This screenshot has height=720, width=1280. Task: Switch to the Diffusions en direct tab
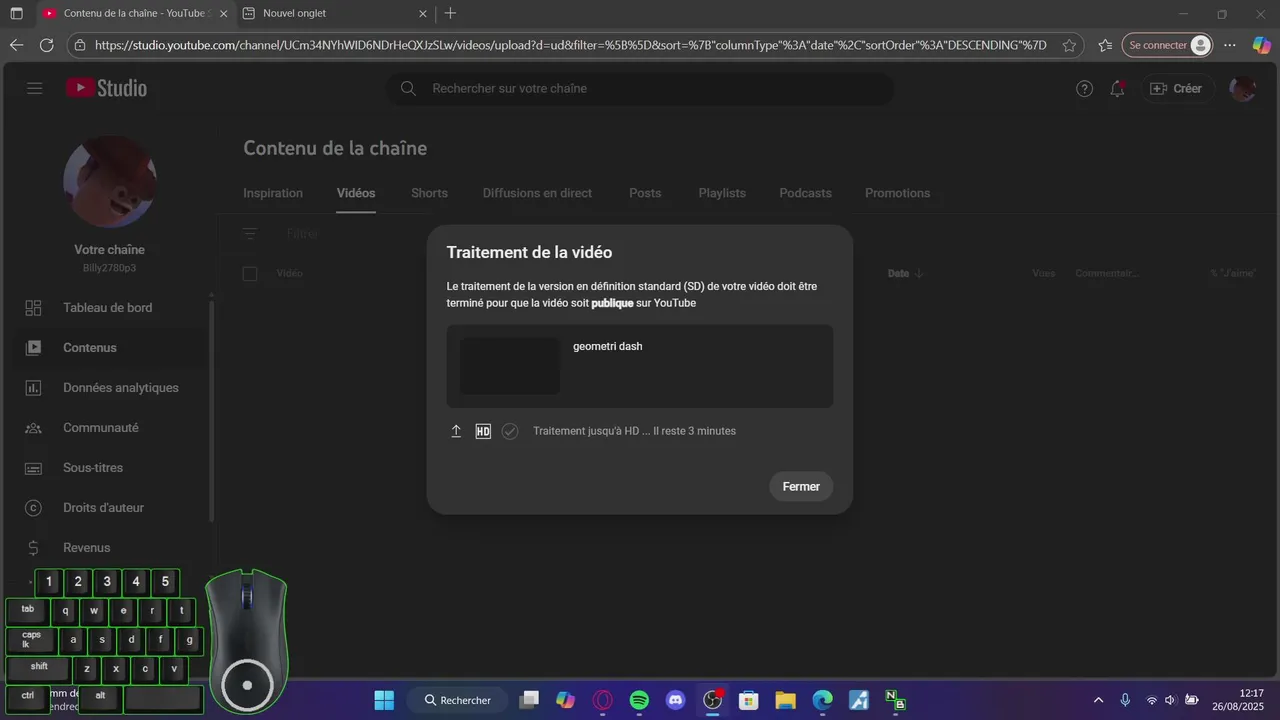pyautogui.click(x=537, y=193)
